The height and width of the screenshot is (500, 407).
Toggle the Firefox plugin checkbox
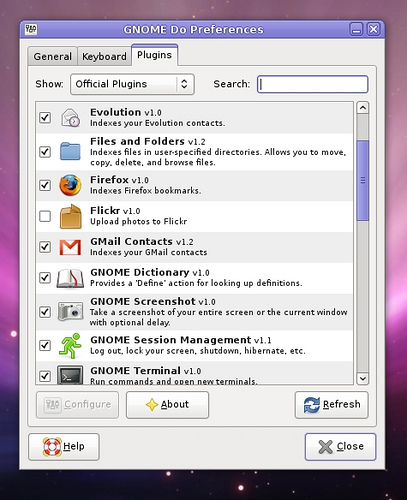(45, 185)
